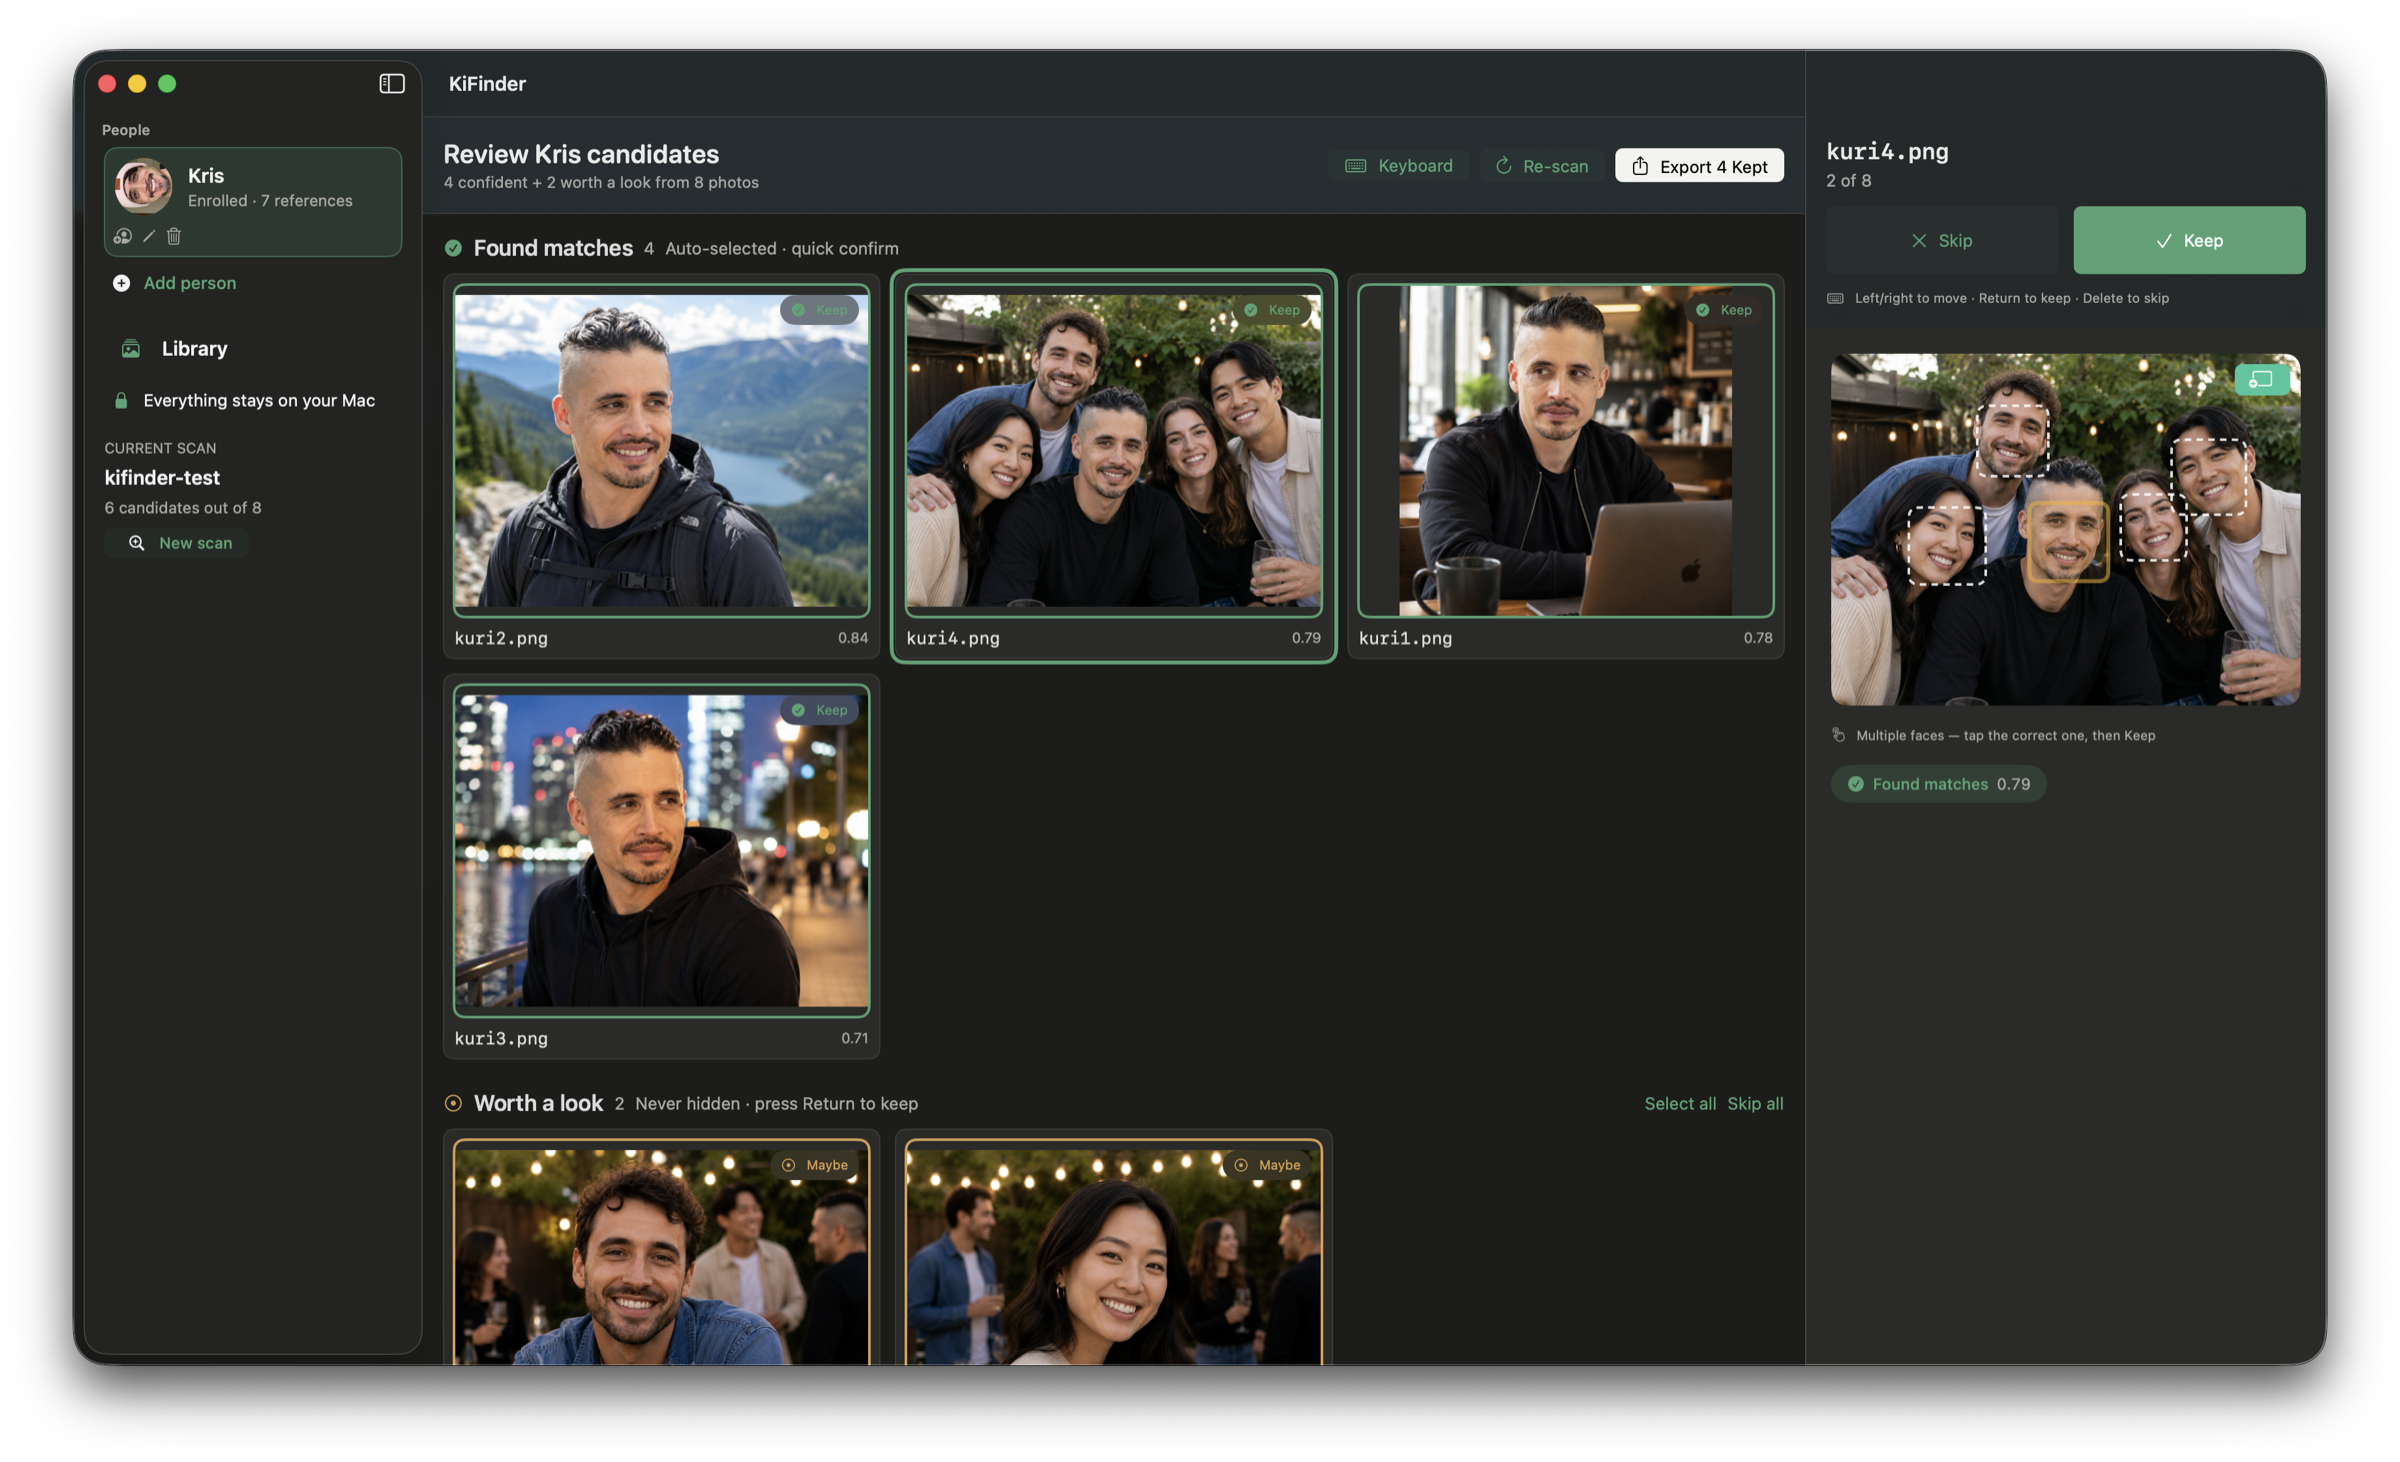Click Select all in Worth a look

[1679, 1103]
